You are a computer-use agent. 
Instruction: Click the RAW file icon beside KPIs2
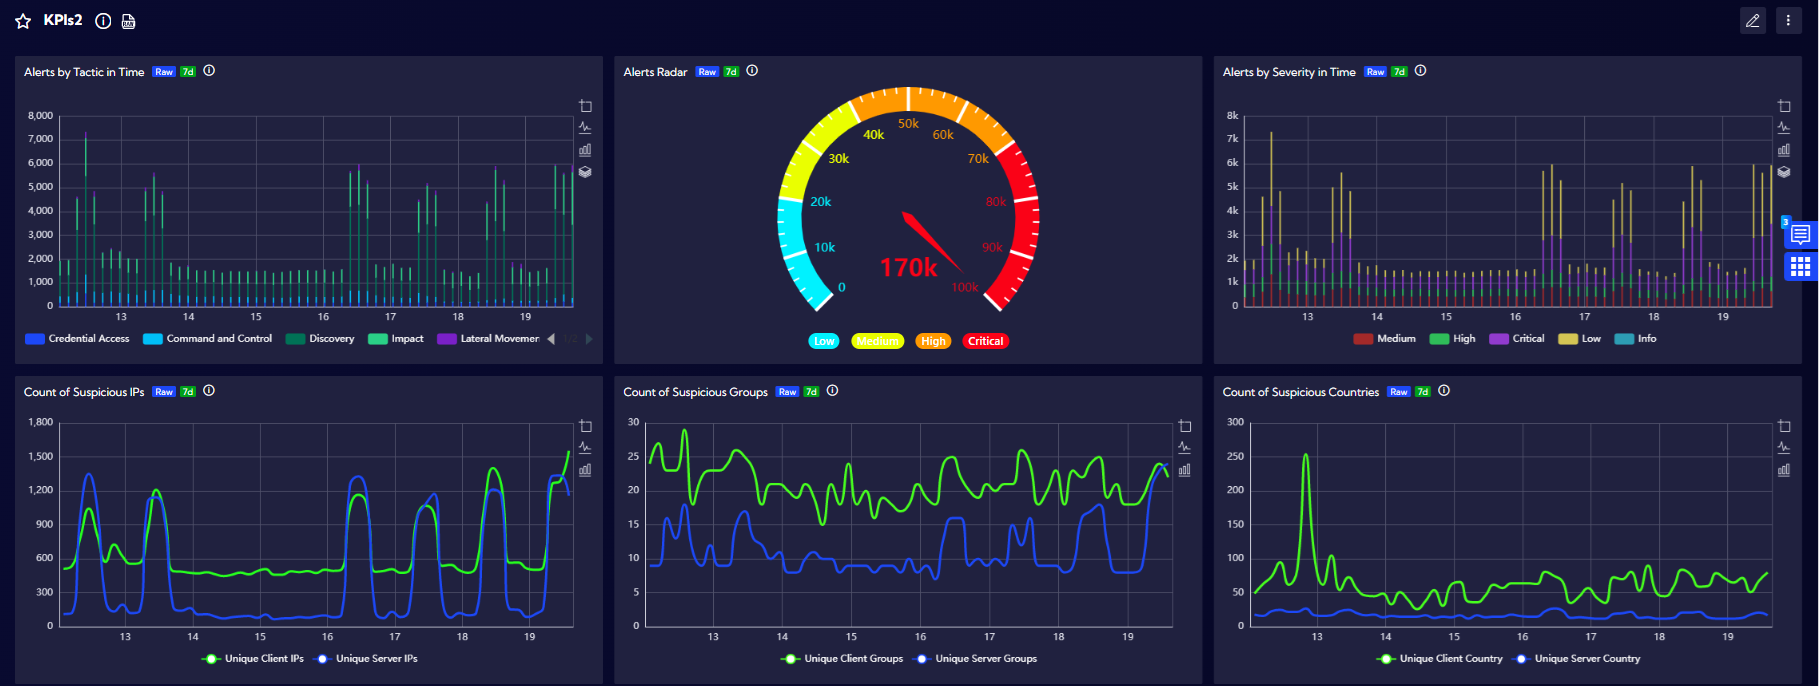coord(128,21)
